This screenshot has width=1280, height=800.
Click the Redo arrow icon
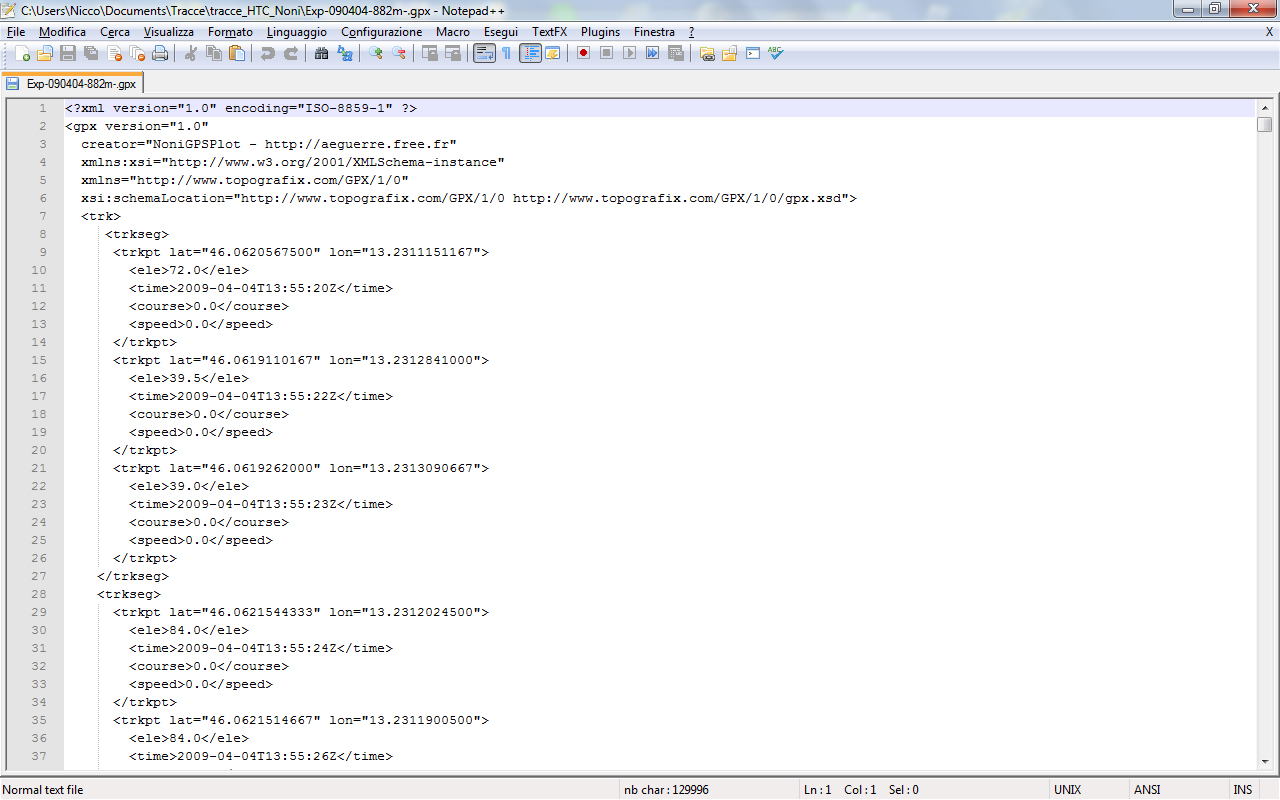(x=290, y=53)
